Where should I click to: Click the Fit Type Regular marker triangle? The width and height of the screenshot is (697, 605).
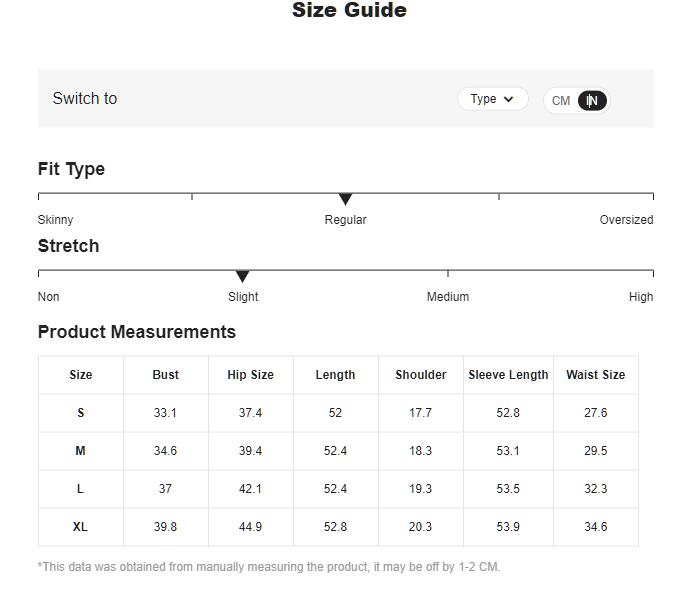345,199
